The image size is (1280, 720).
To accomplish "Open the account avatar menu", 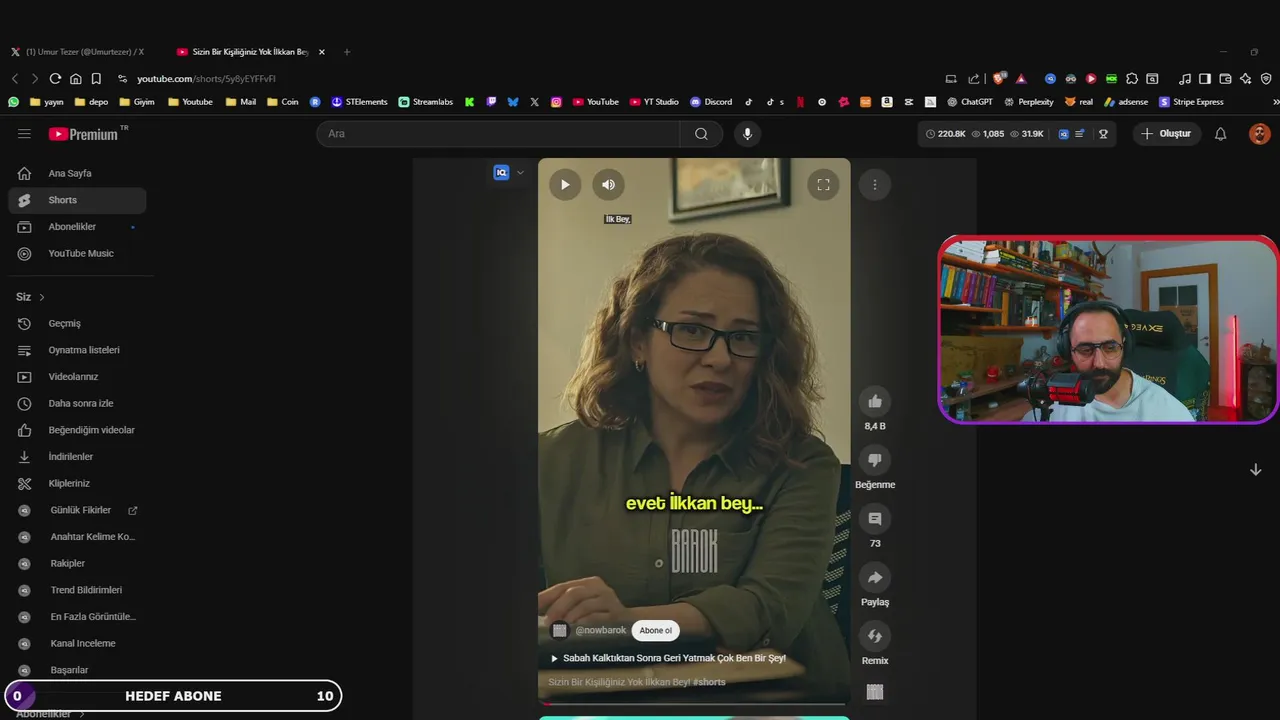I will (1259, 134).
